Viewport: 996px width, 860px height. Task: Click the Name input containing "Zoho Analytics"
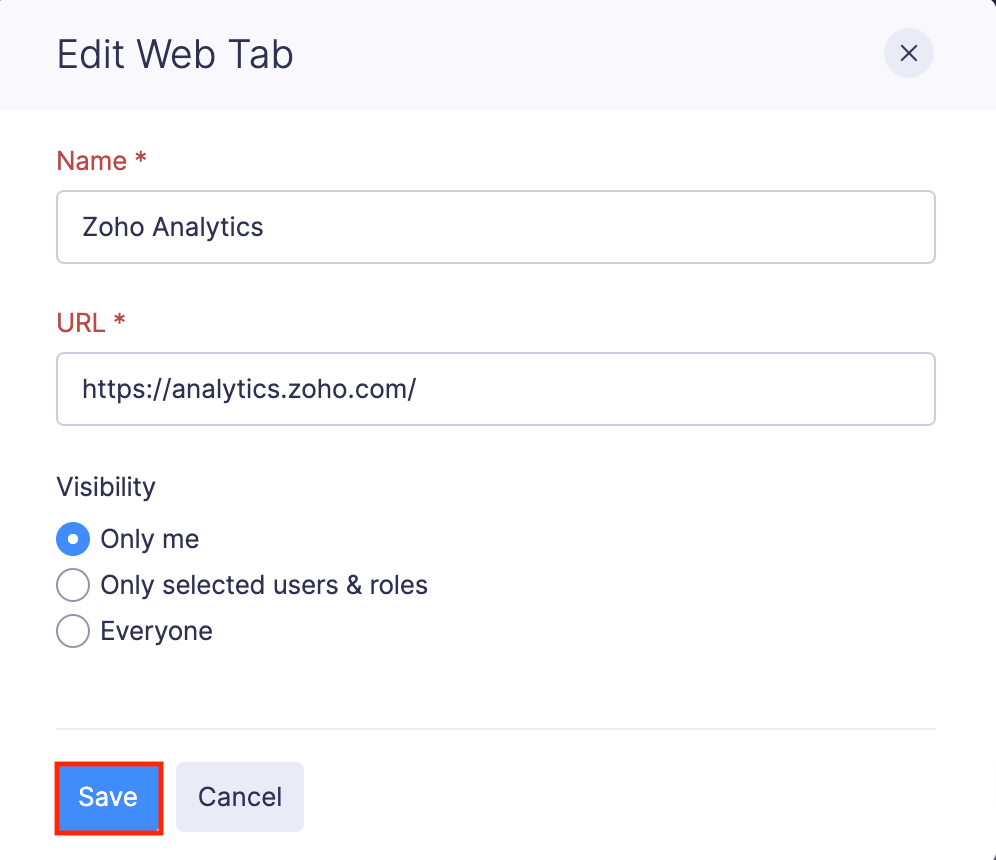(x=496, y=227)
